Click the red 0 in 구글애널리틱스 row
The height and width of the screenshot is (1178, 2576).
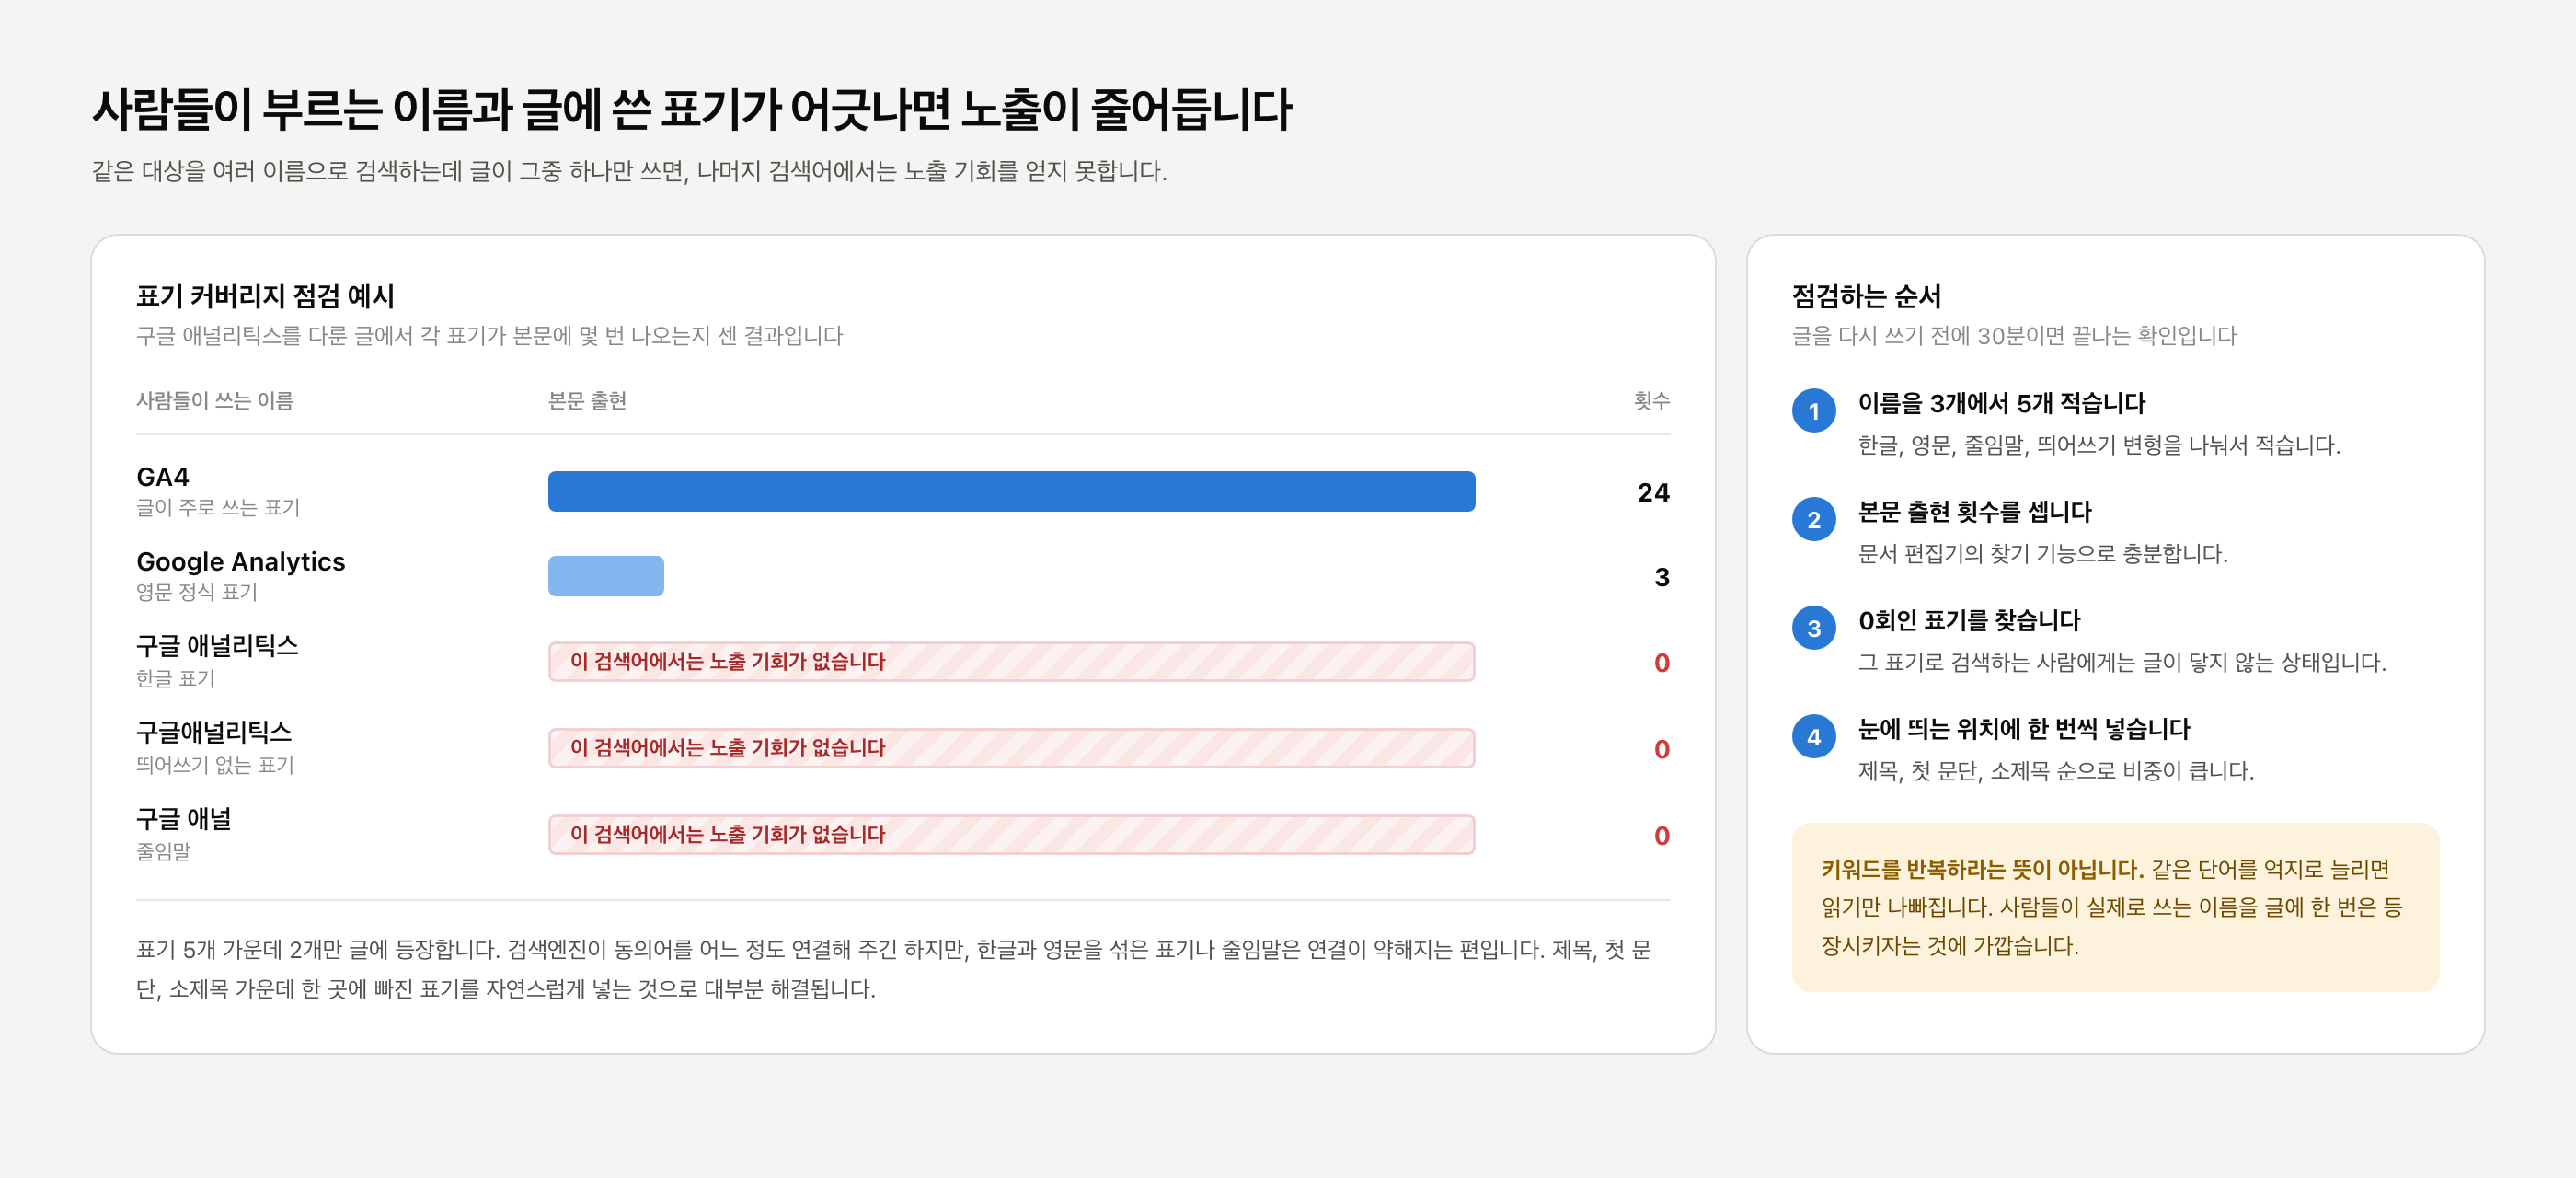(1661, 749)
